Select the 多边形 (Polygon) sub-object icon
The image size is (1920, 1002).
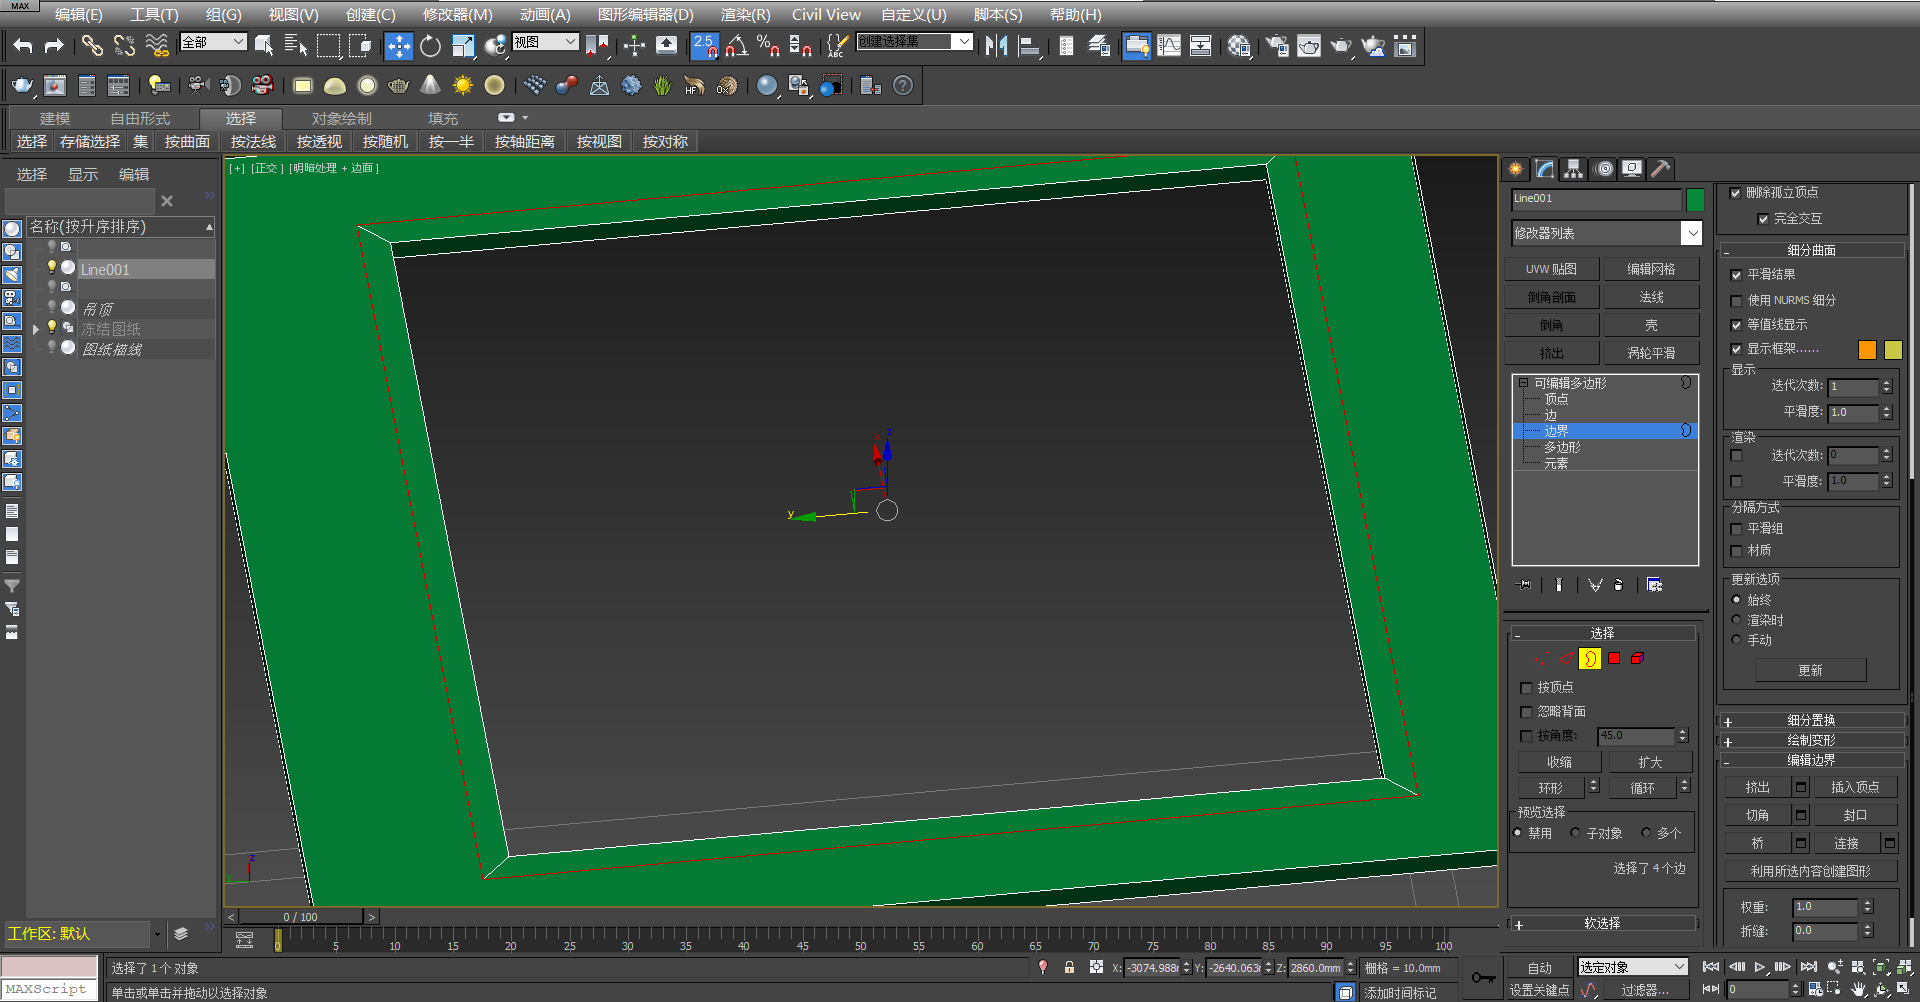tap(1614, 658)
